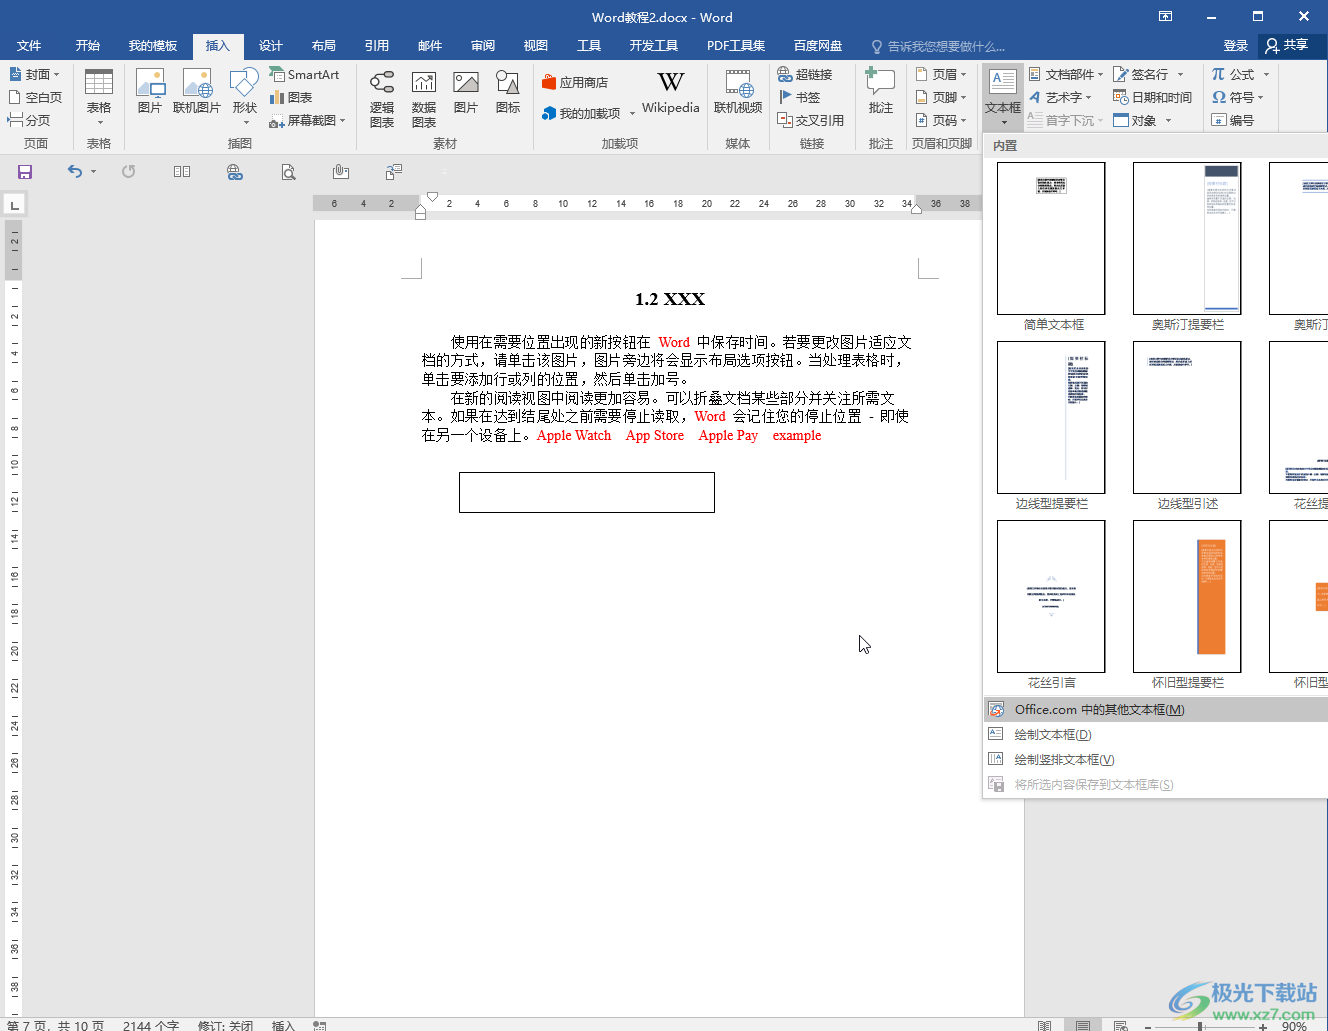
Task: Open the 形状 shapes gallery
Action: pyautogui.click(x=245, y=96)
